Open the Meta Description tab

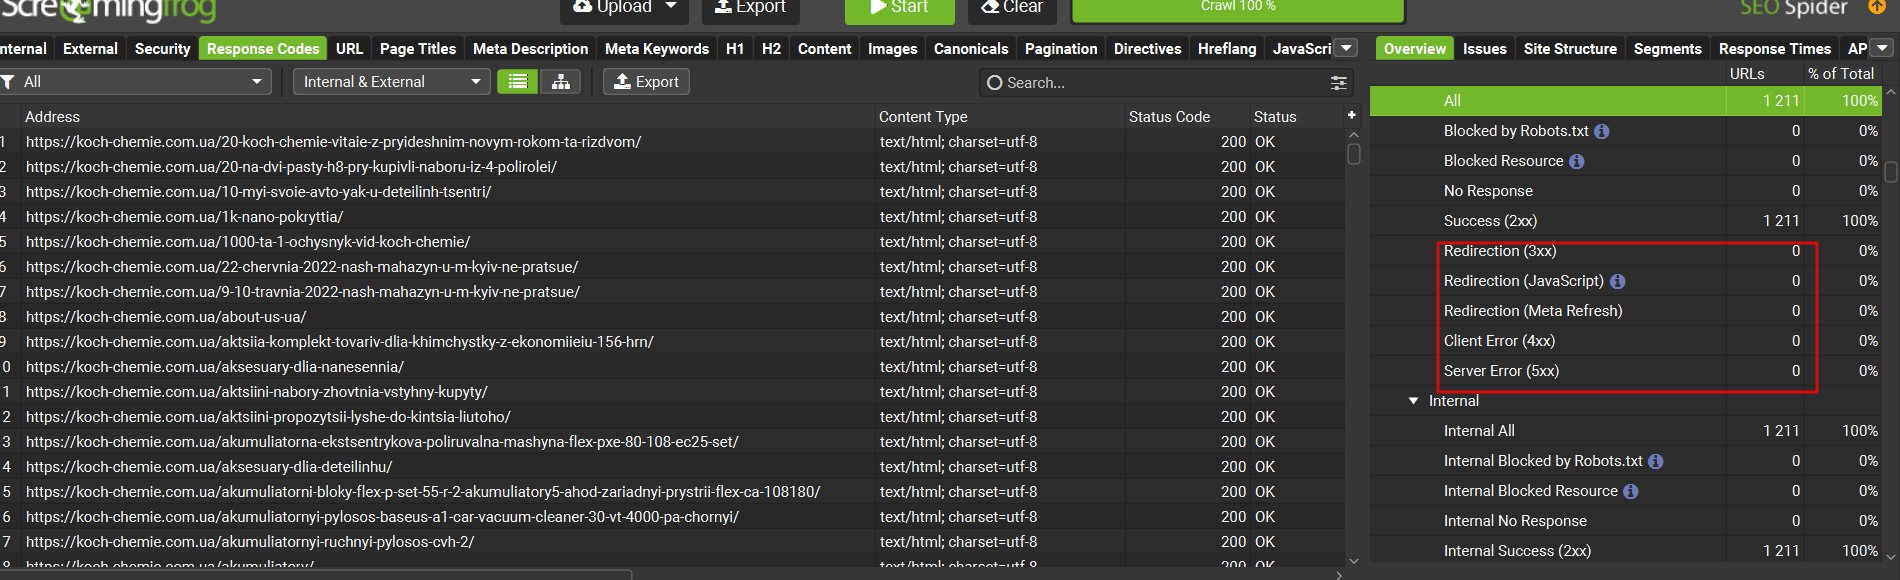click(530, 48)
